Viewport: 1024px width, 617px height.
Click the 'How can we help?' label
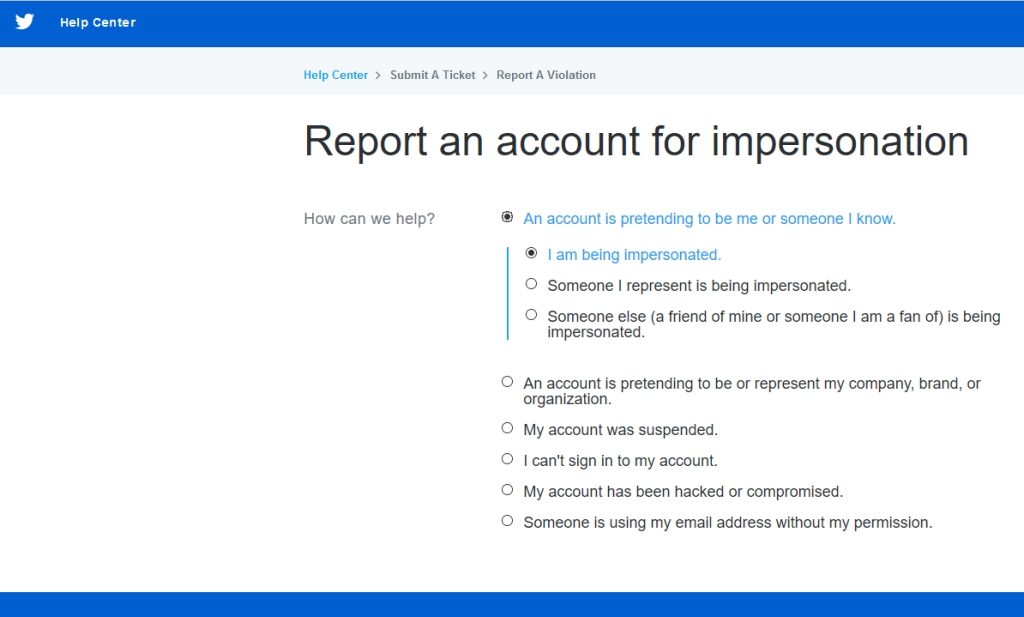369,219
